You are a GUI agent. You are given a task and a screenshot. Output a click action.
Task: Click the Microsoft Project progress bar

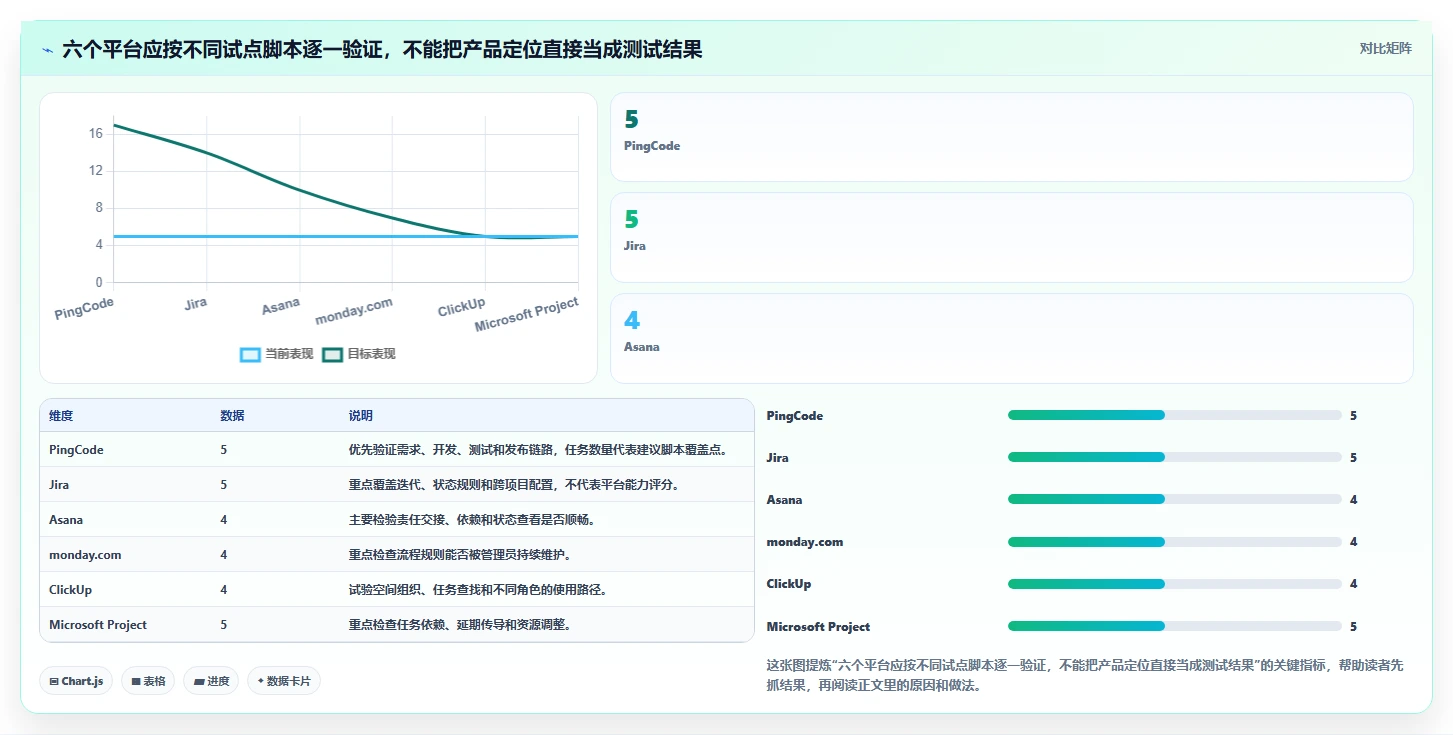coord(1174,626)
